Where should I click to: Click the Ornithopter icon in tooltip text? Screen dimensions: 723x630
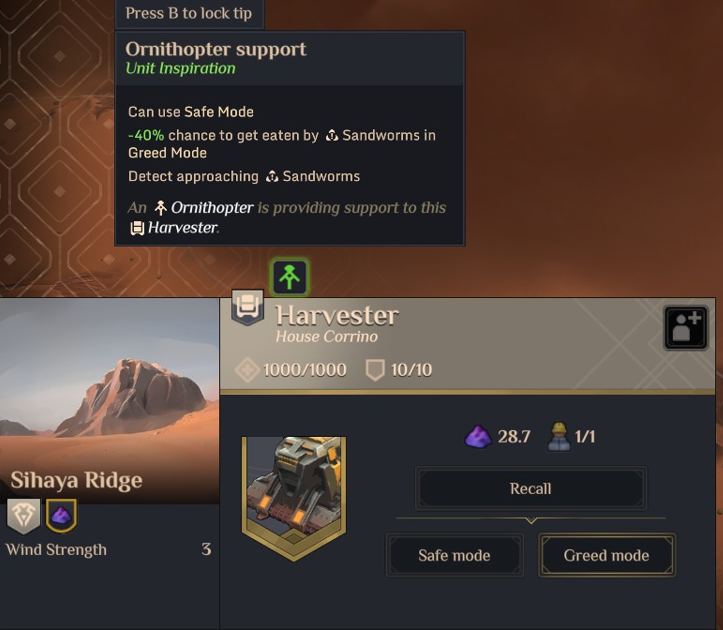(x=160, y=208)
